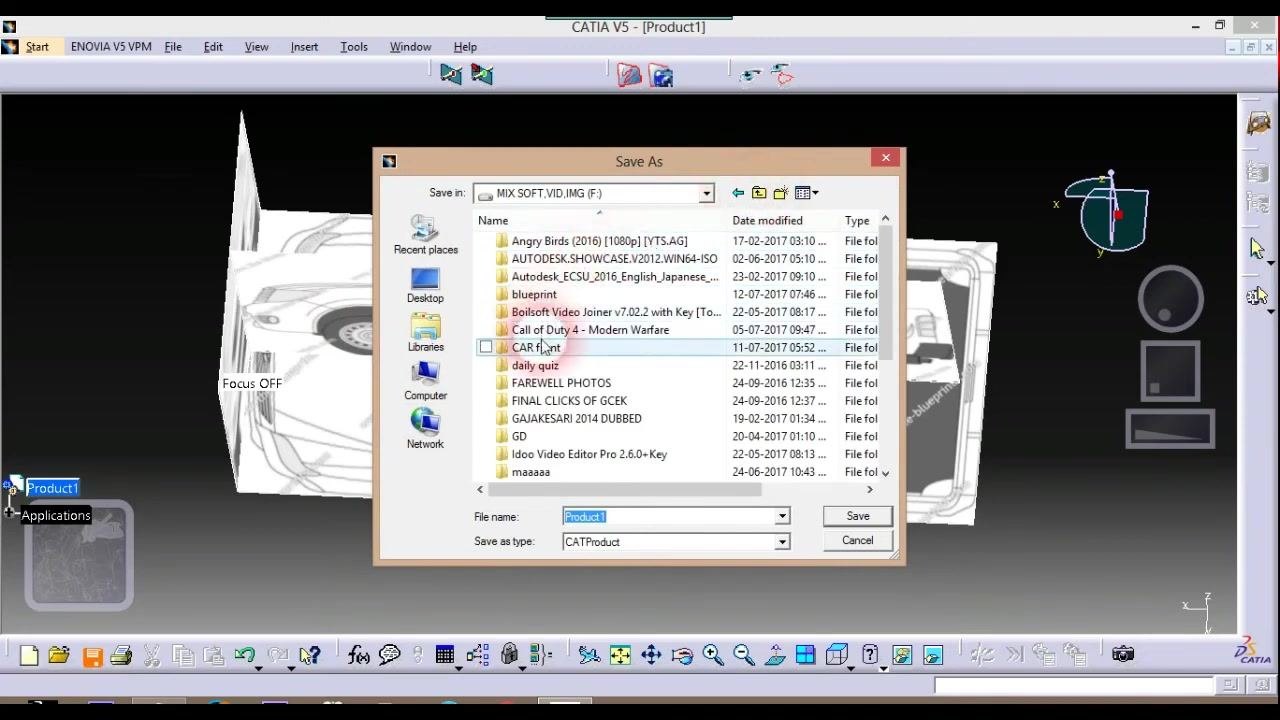Click the orange Save icon
1280x720 pixels.
[92, 656]
